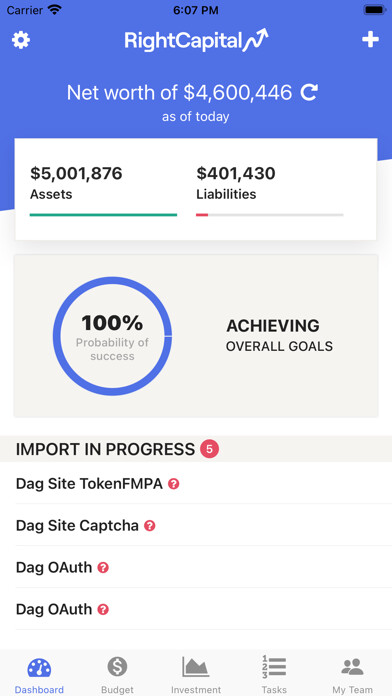The width and height of the screenshot is (392, 696).
Task: Refresh net worth with reload icon
Action: (x=309, y=92)
